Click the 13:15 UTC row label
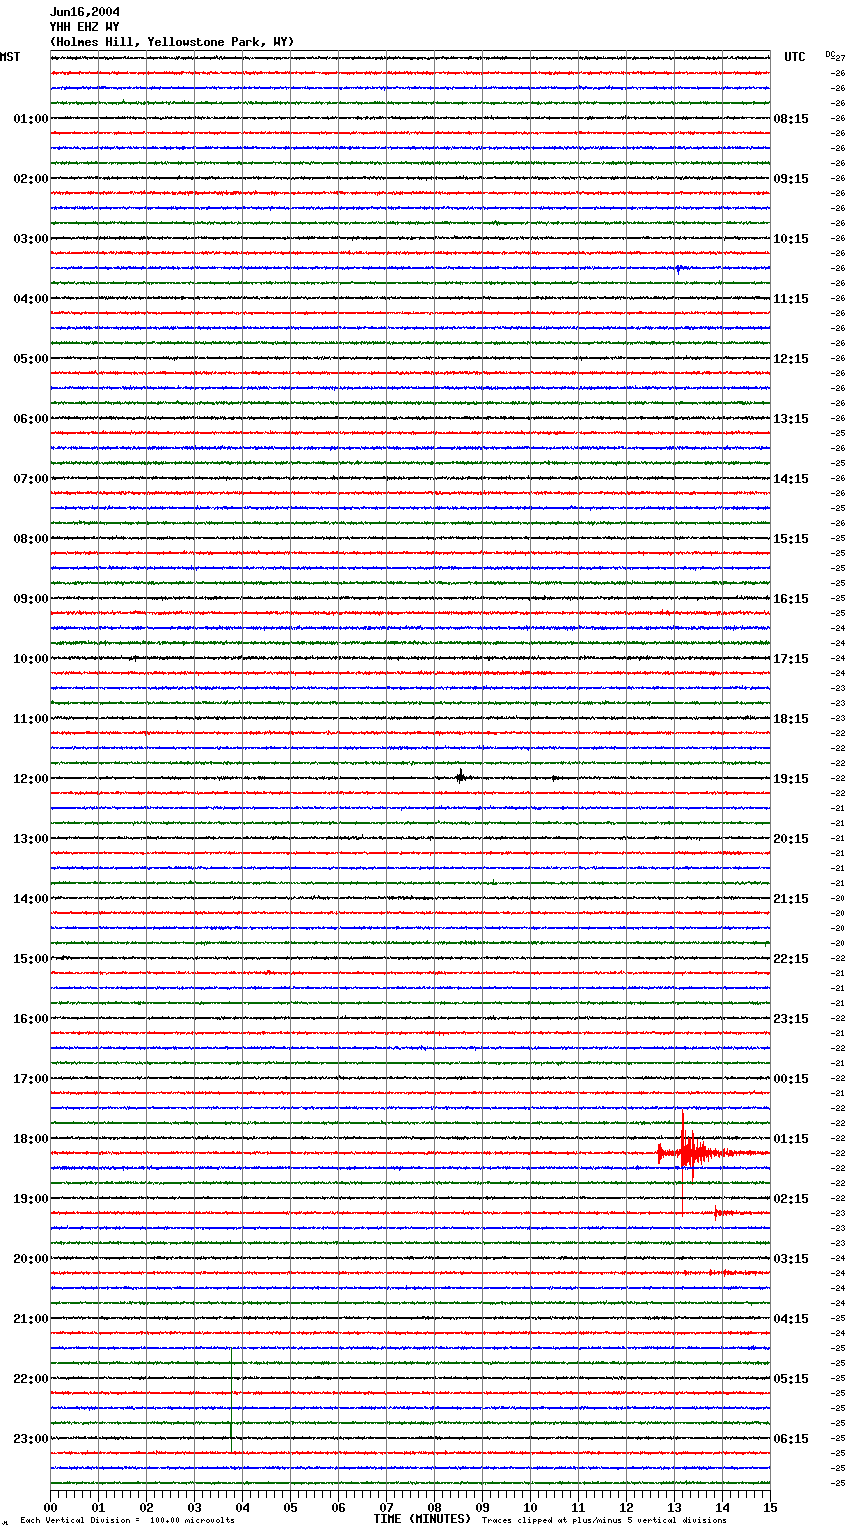This screenshot has height=1534, width=850. click(791, 419)
